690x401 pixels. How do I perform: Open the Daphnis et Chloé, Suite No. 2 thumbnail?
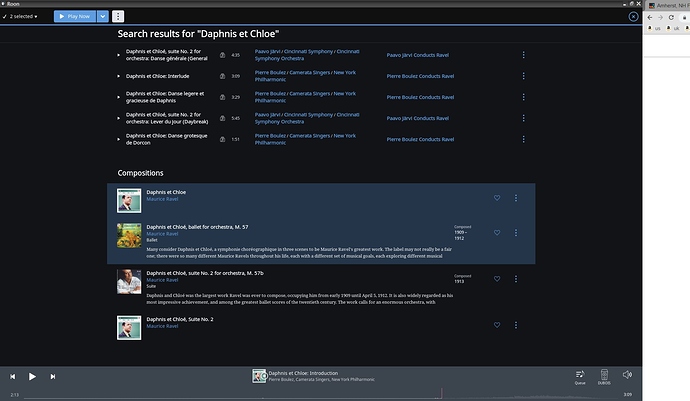pos(129,327)
